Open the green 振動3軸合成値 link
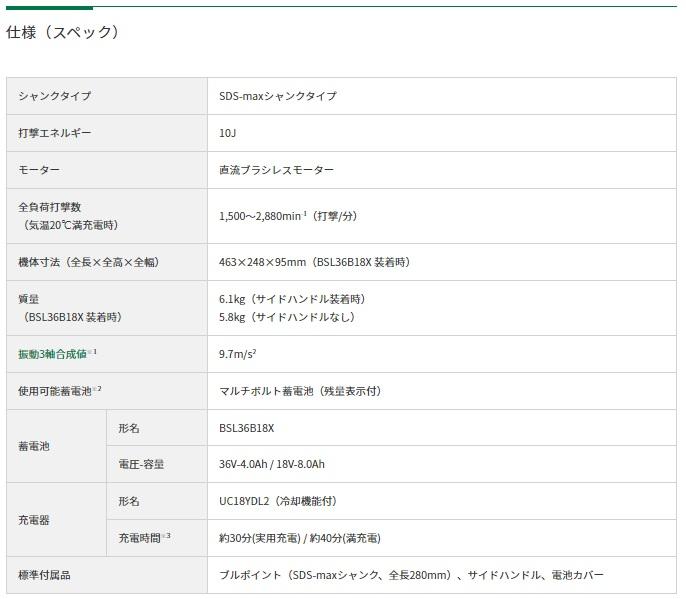 (x=52, y=354)
